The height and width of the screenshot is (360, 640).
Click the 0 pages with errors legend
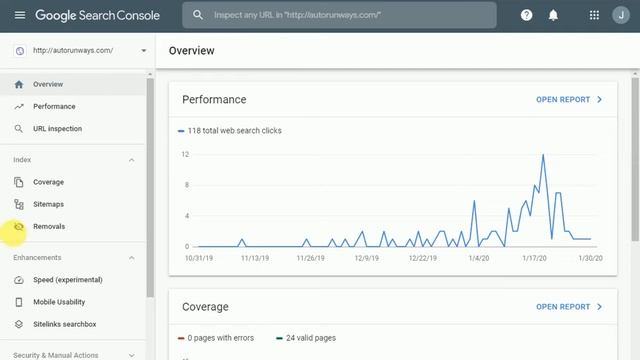click(x=216, y=338)
